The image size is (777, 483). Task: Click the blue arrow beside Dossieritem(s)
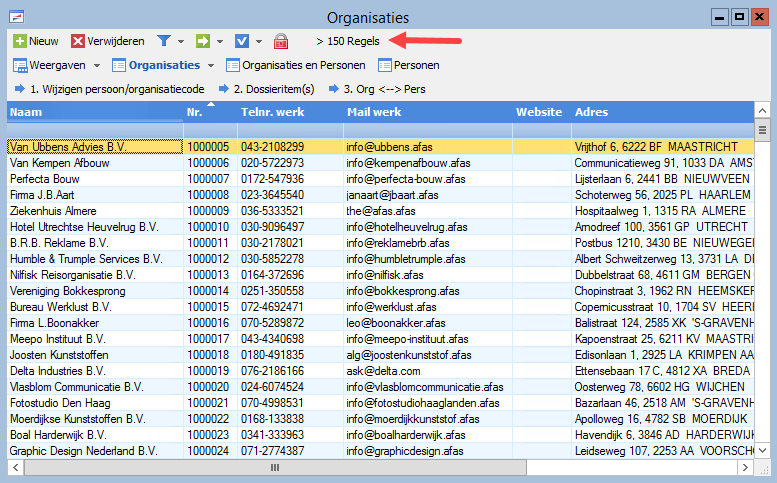[x=224, y=89]
